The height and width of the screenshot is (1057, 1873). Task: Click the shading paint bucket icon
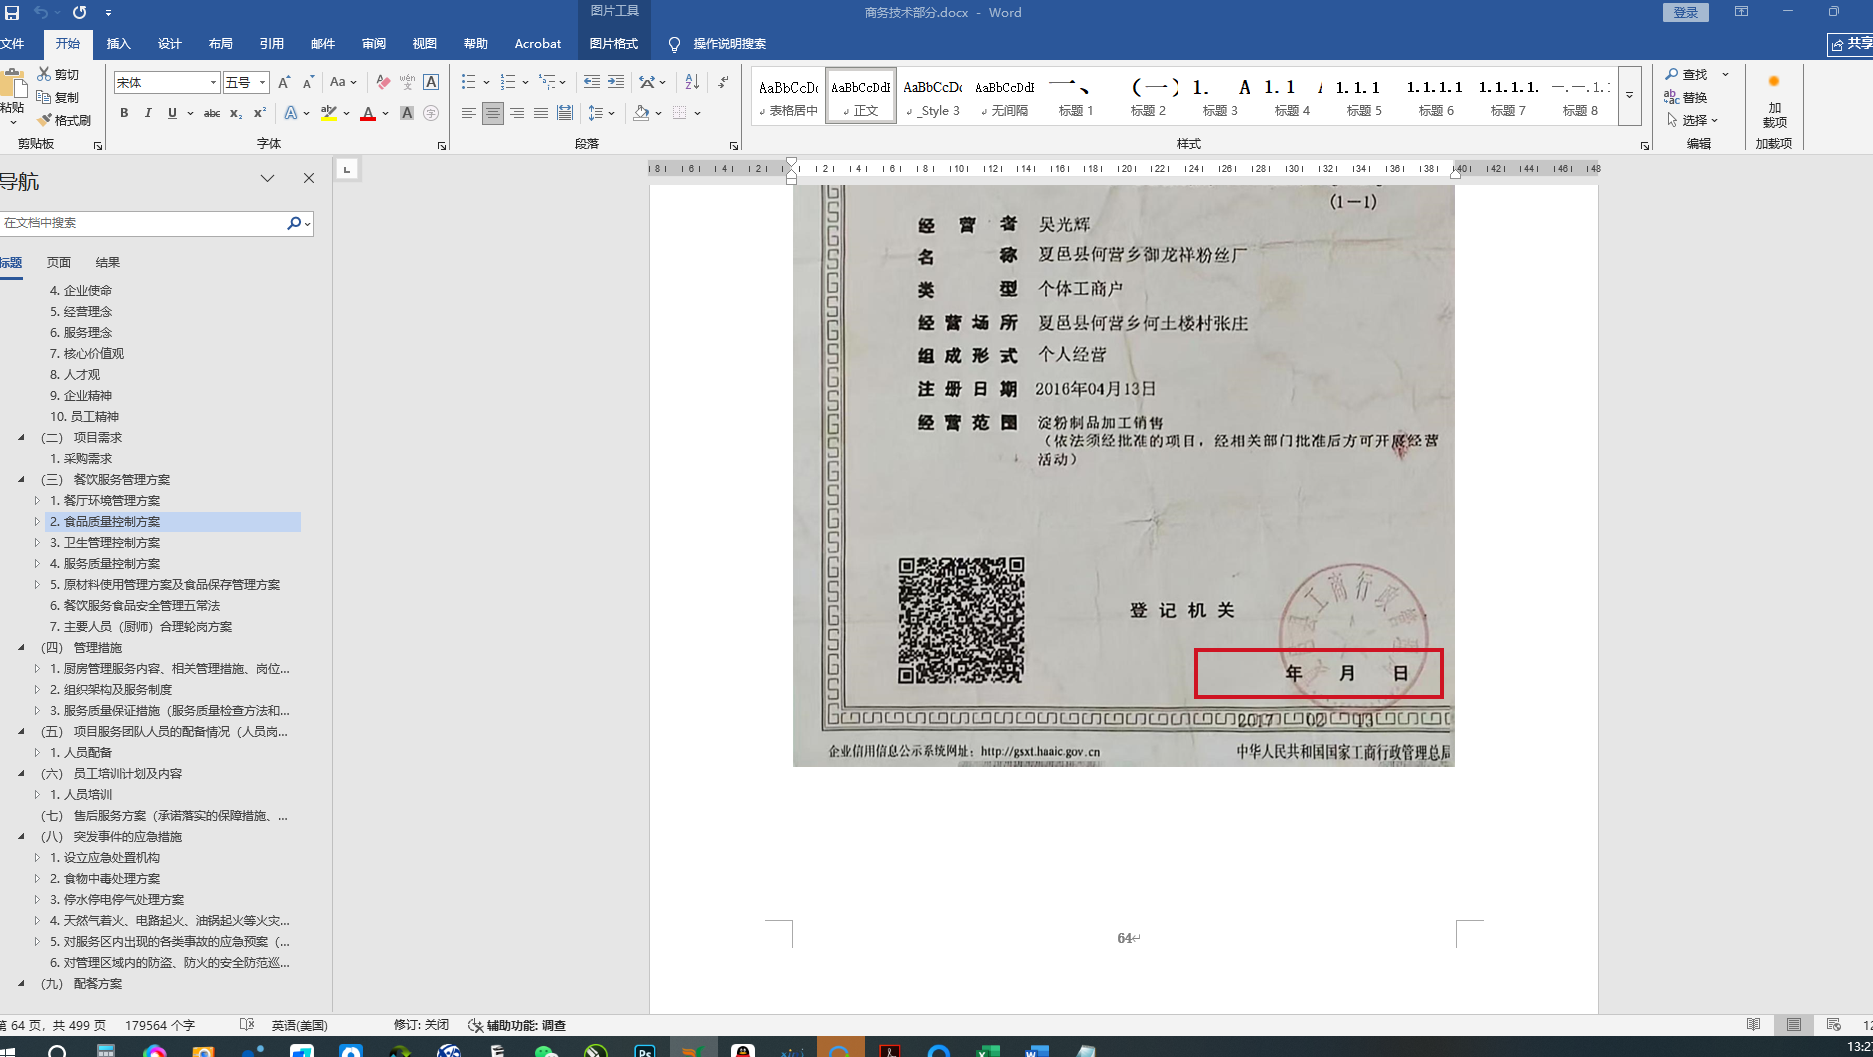(642, 113)
